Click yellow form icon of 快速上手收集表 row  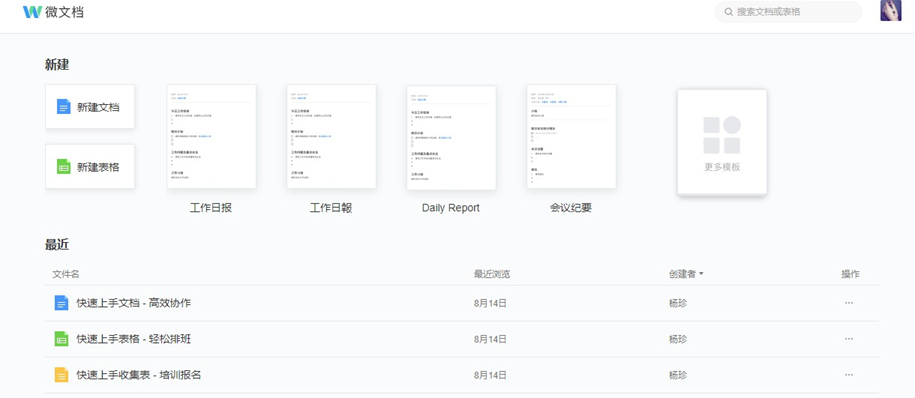[61, 375]
